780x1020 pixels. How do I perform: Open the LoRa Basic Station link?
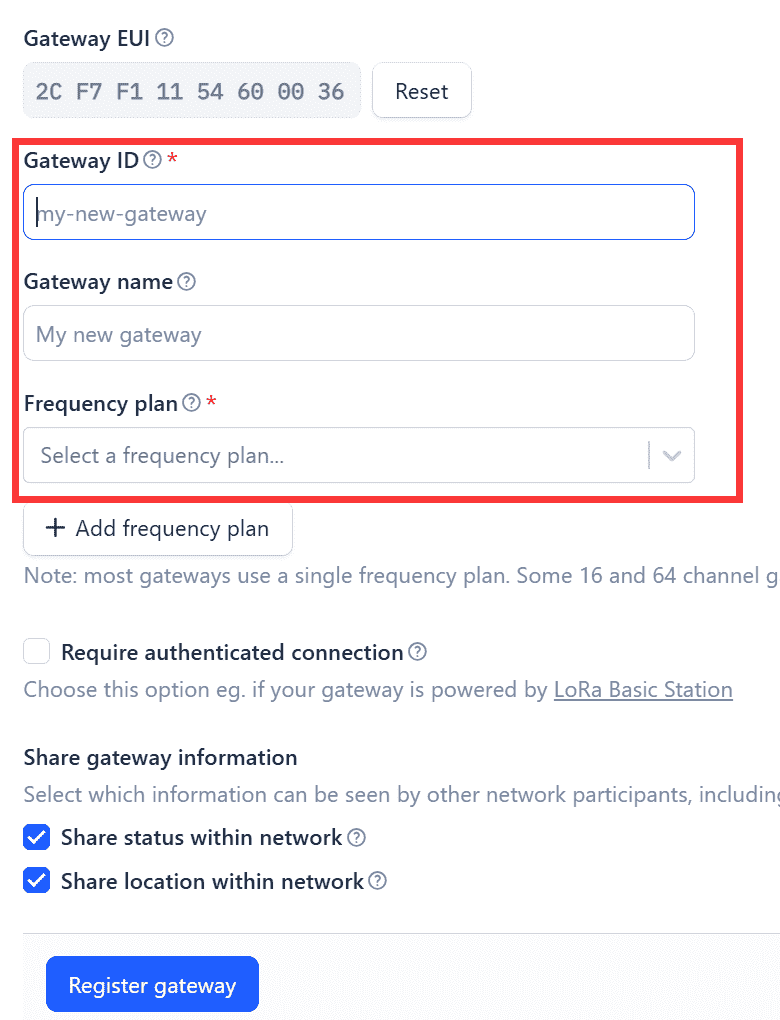pyautogui.click(x=643, y=690)
